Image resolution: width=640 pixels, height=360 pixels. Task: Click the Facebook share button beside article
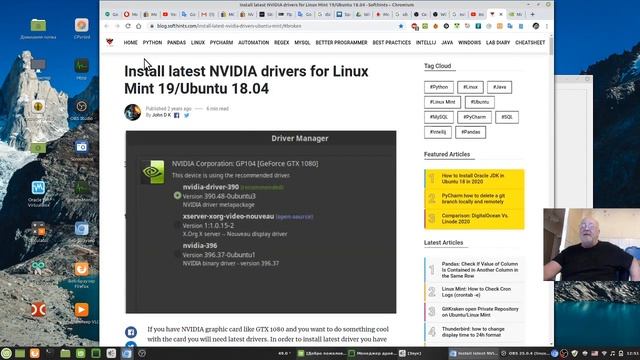[131, 332]
